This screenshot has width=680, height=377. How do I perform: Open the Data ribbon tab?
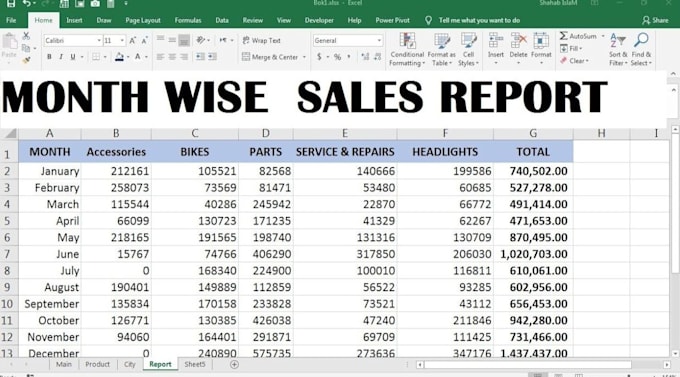coord(222,20)
